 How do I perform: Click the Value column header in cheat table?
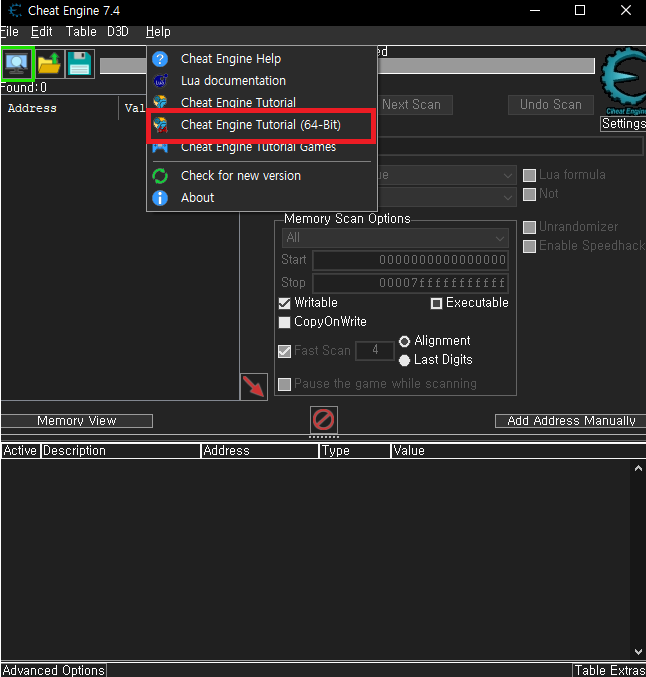[518, 451]
